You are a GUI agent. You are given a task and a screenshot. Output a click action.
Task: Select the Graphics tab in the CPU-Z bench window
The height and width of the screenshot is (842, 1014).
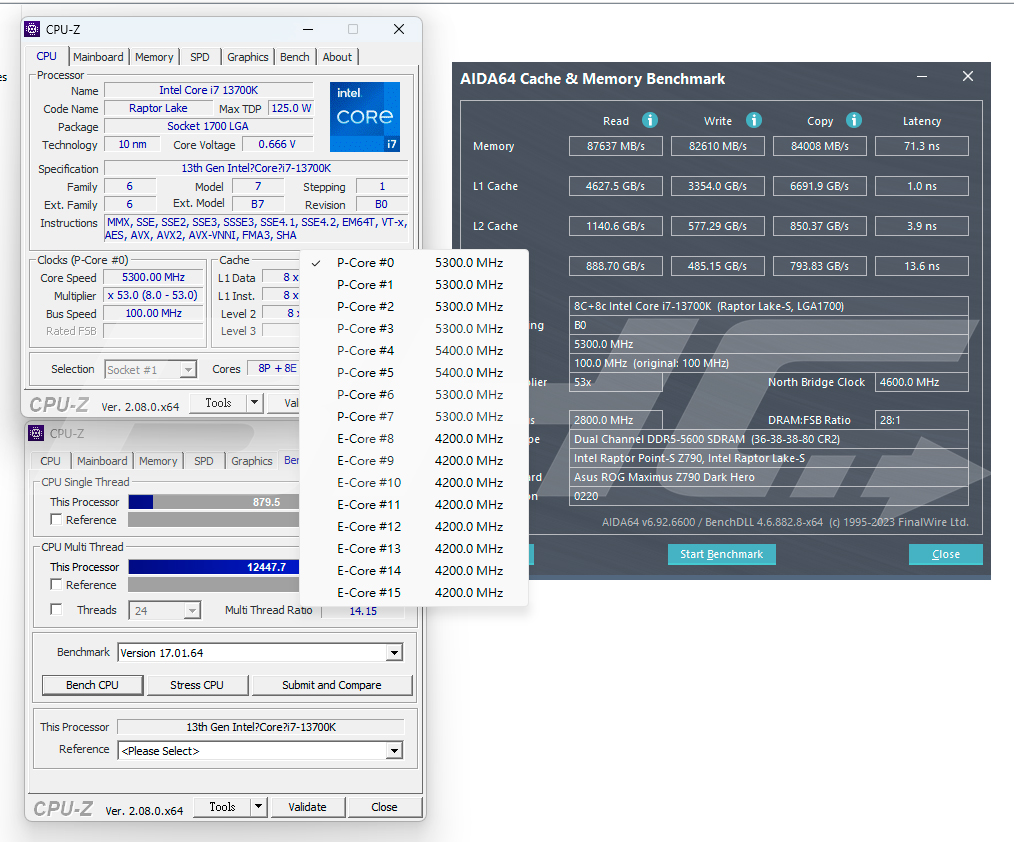coord(252,461)
